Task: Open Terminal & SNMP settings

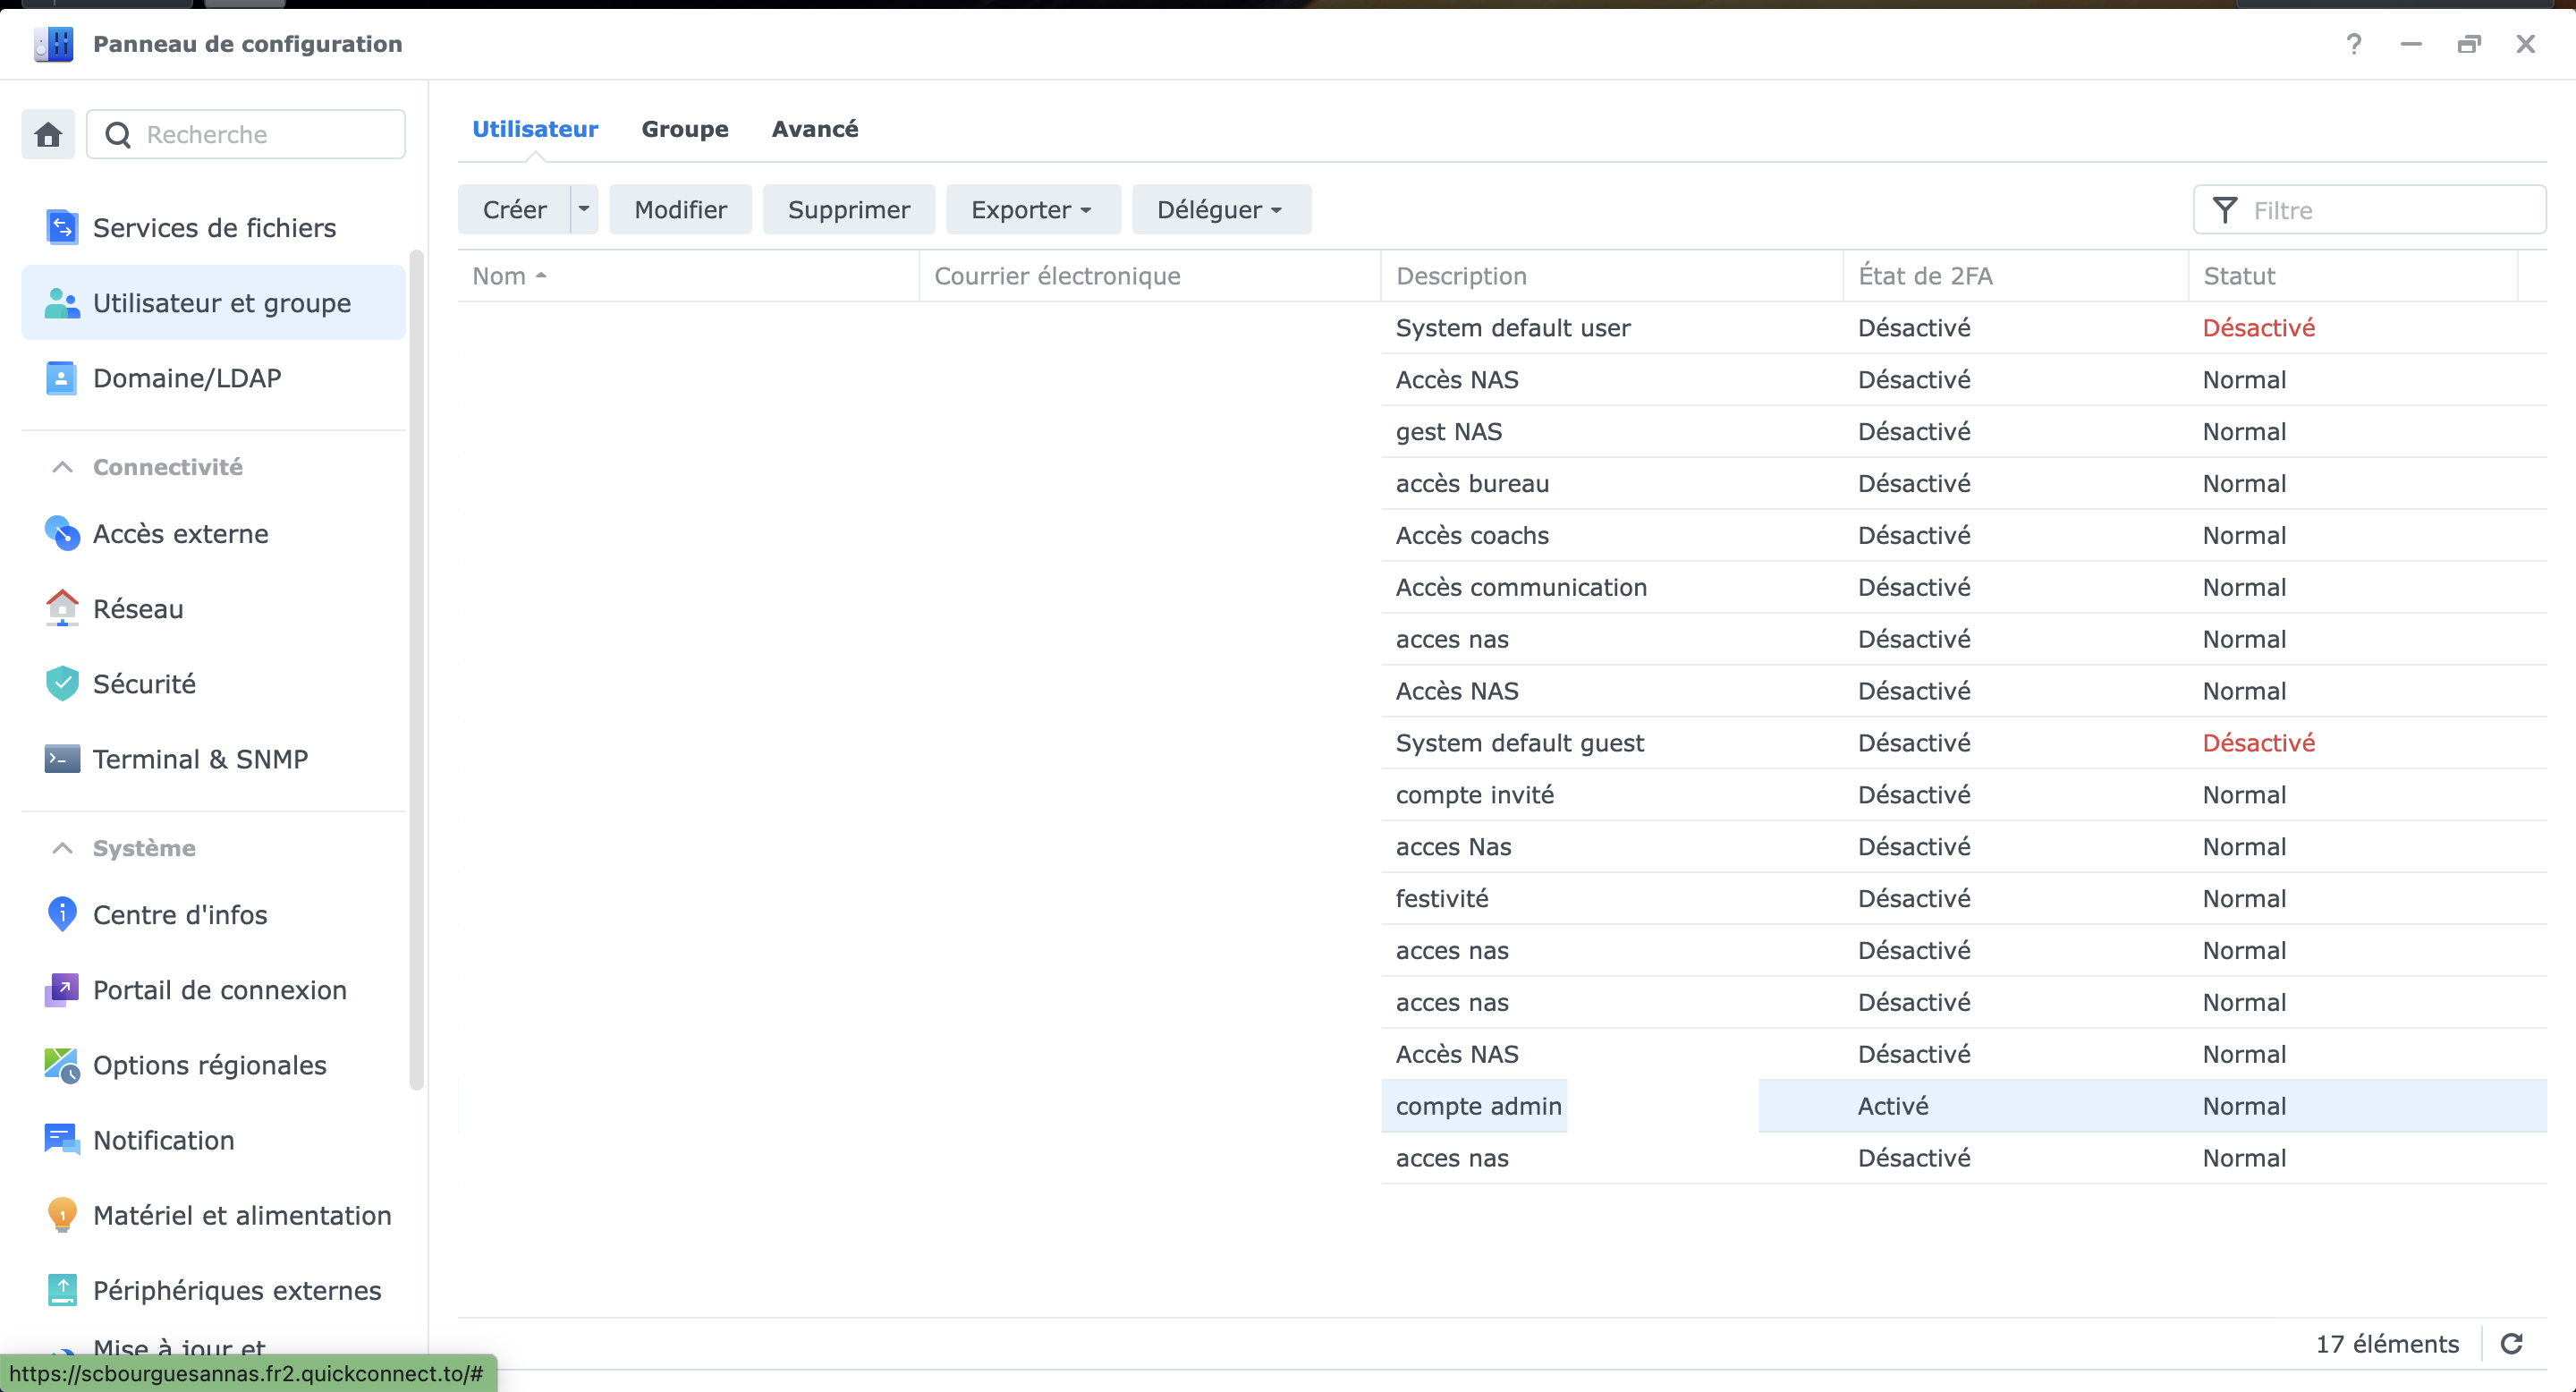Action: click(200, 759)
